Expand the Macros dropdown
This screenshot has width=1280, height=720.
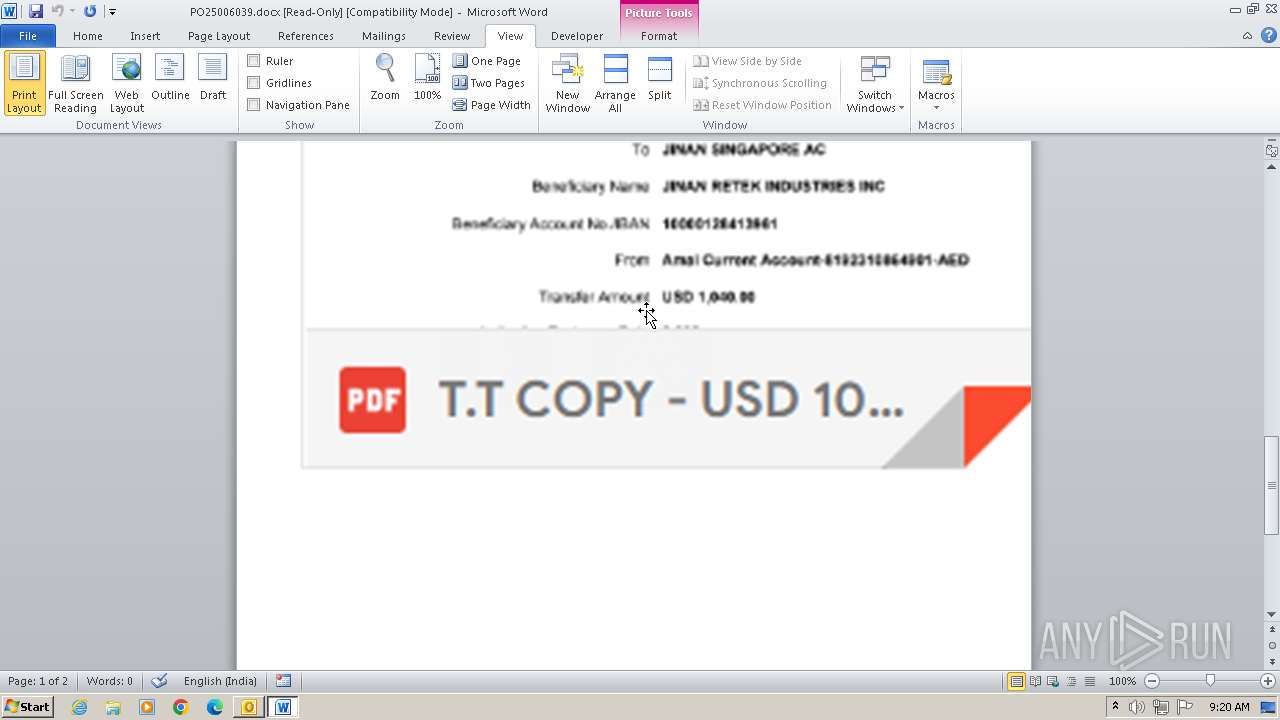[936, 83]
